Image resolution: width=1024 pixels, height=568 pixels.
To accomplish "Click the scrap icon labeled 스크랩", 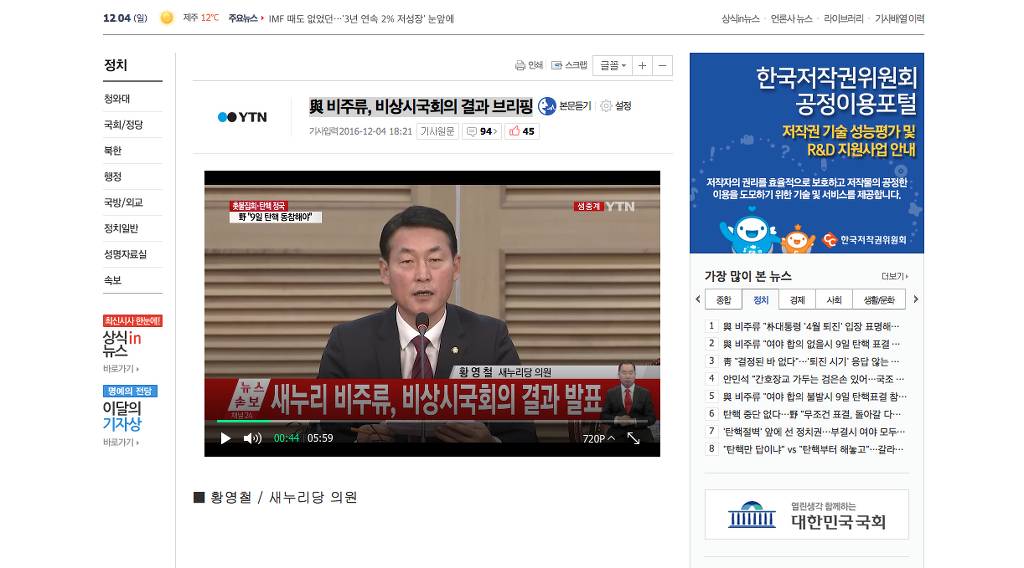I will pyautogui.click(x=569, y=65).
